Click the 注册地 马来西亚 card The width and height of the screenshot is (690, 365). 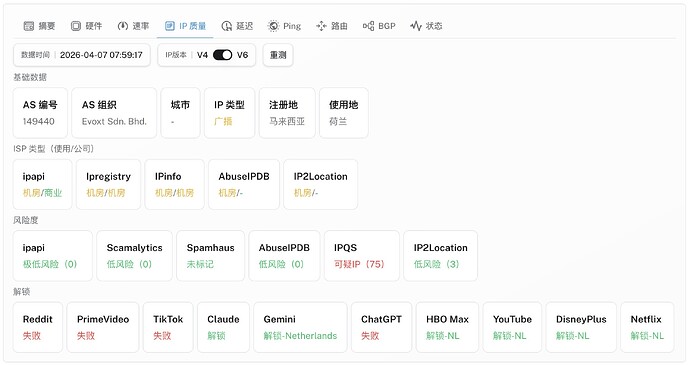tap(287, 113)
